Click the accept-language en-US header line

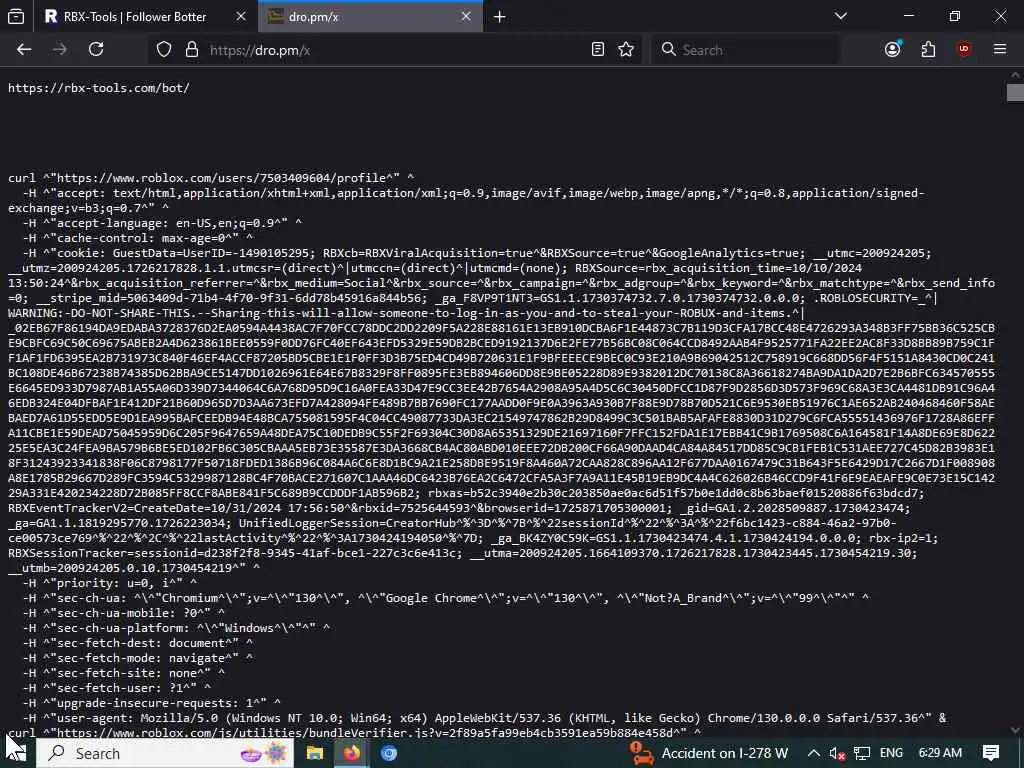click(162, 223)
